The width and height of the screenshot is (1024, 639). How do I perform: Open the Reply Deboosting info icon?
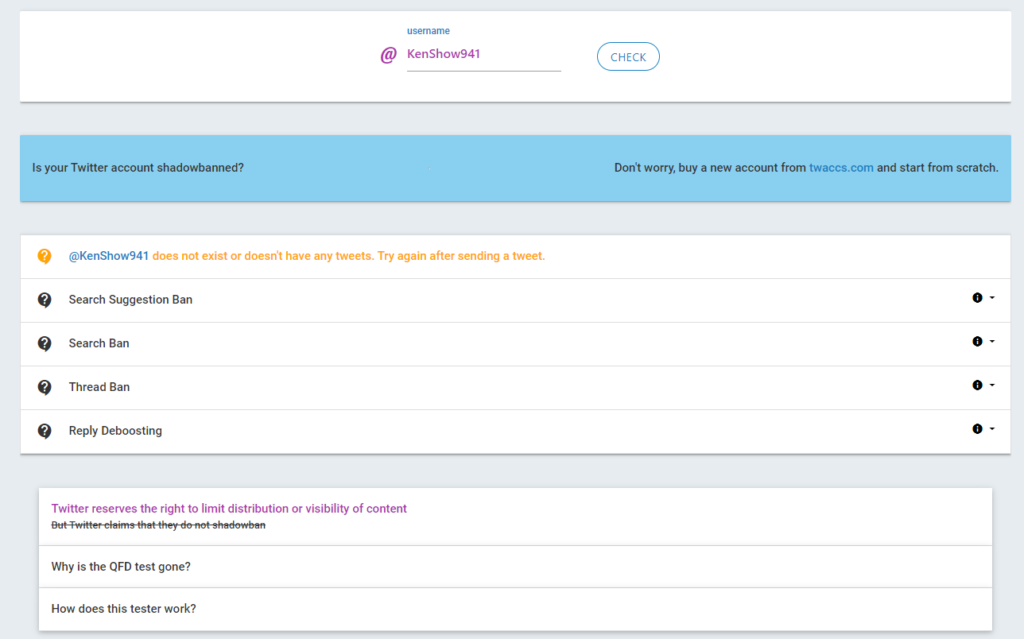click(x=977, y=429)
